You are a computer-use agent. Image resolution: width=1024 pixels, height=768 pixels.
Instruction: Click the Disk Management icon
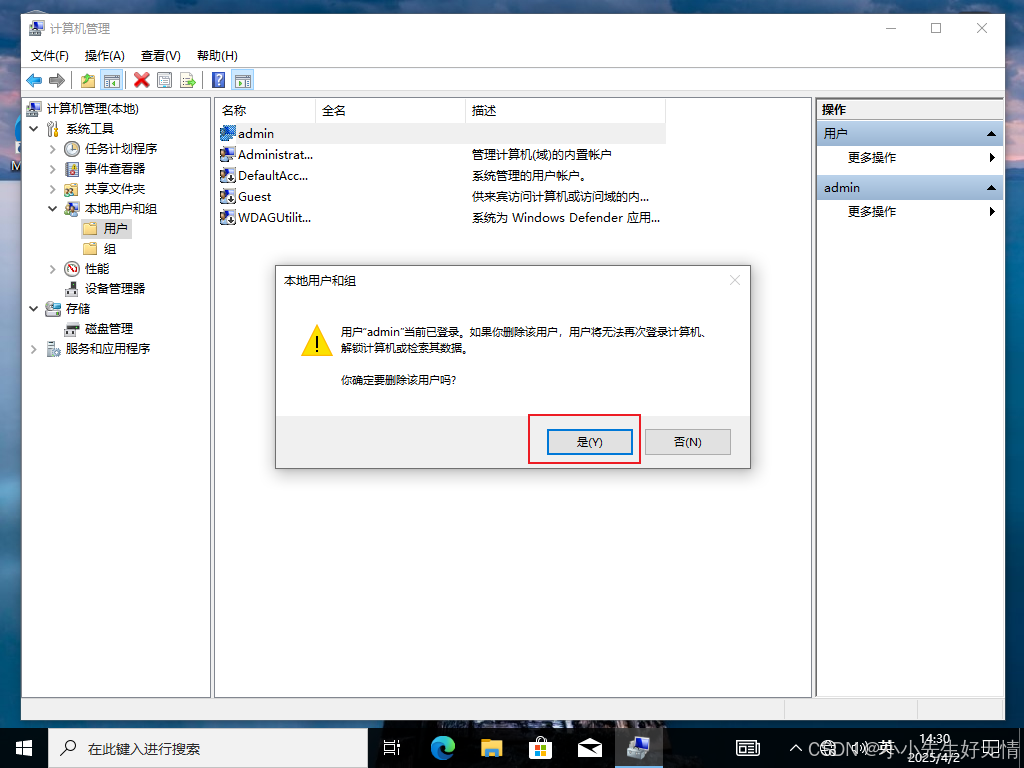click(x=72, y=328)
